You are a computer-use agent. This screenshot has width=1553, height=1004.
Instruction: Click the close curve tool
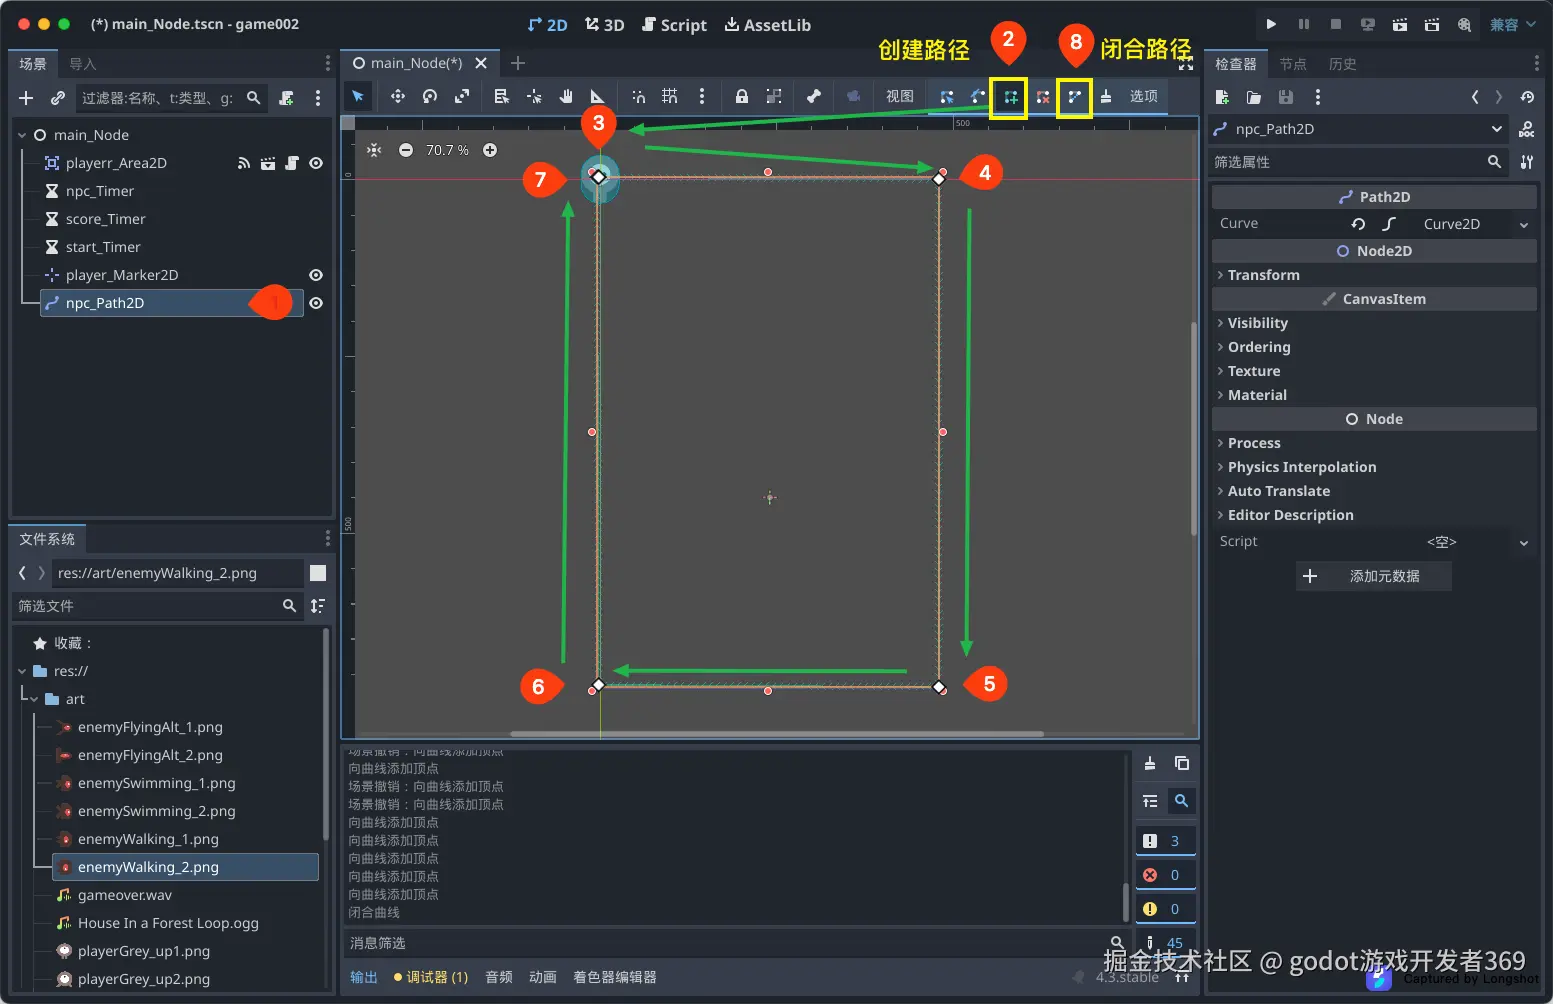[1075, 97]
